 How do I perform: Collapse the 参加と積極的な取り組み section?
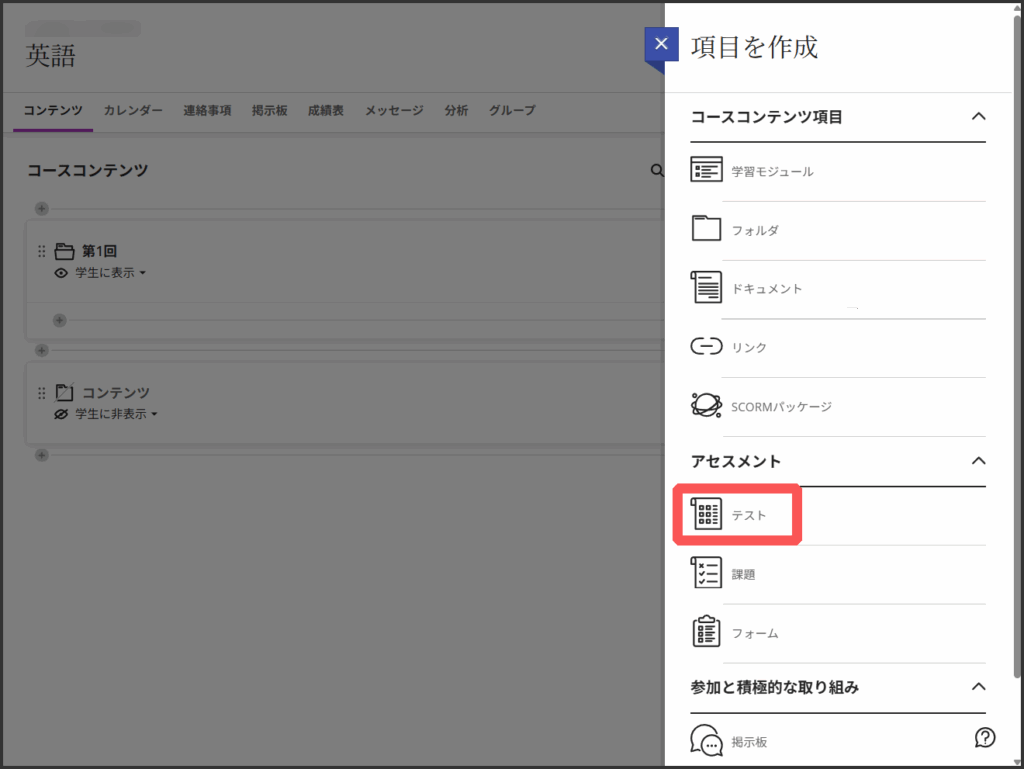point(979,687)
